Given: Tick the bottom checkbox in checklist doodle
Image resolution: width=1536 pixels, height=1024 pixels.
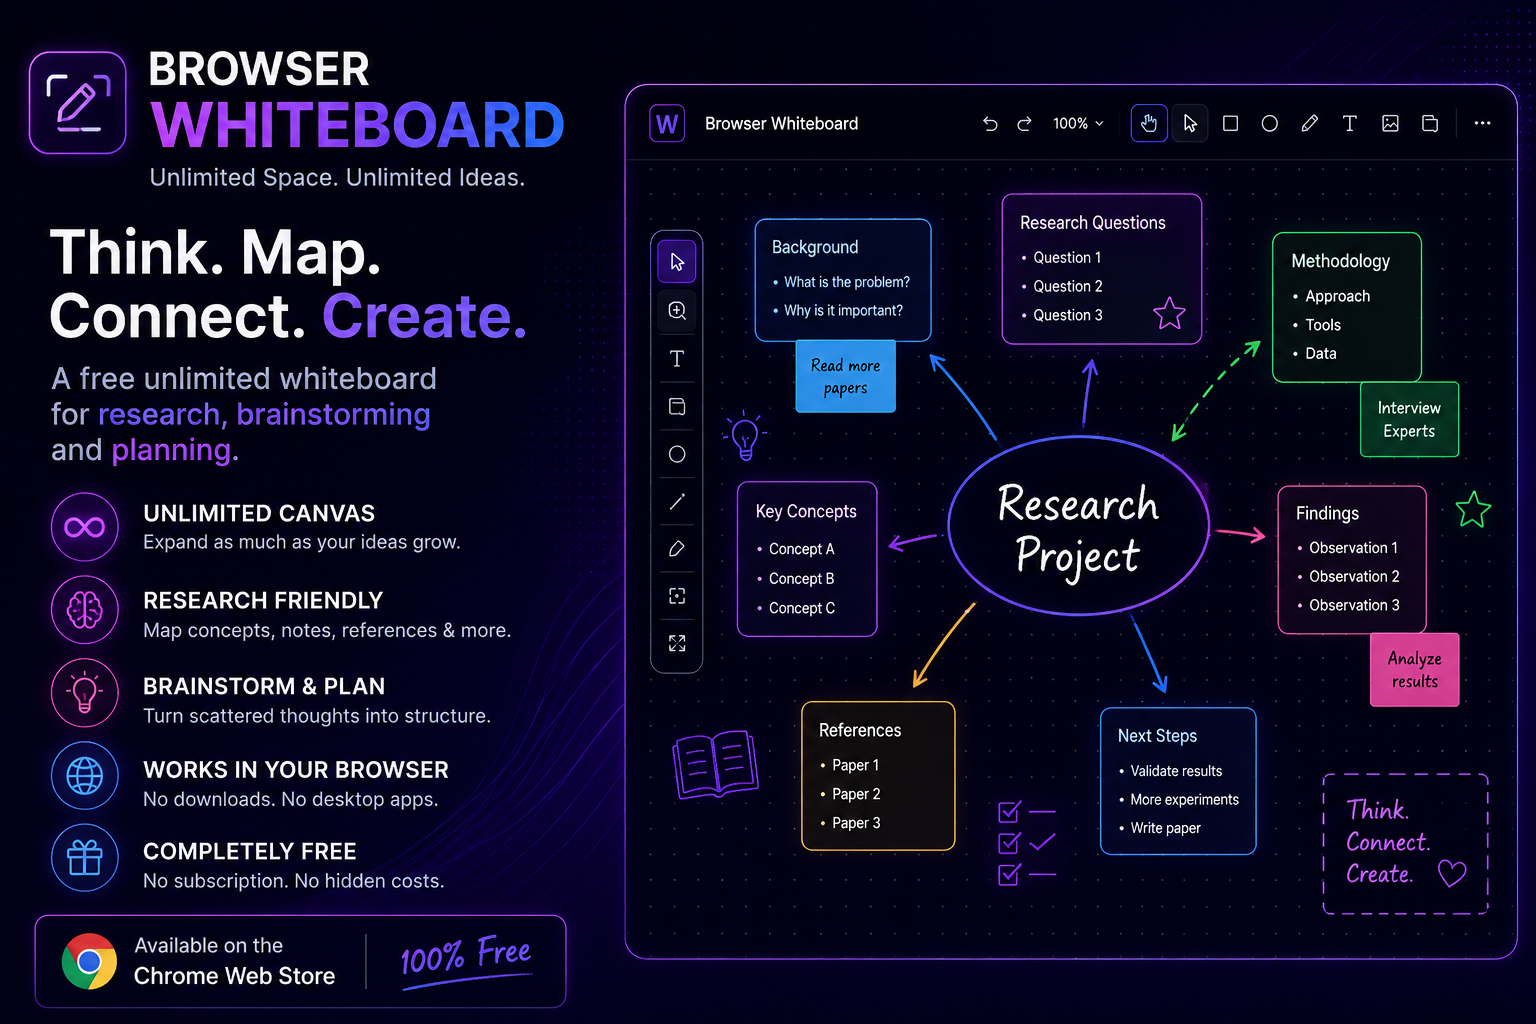Looking at the screenshot, I should pyautogui.click(x=1009, y=874).
